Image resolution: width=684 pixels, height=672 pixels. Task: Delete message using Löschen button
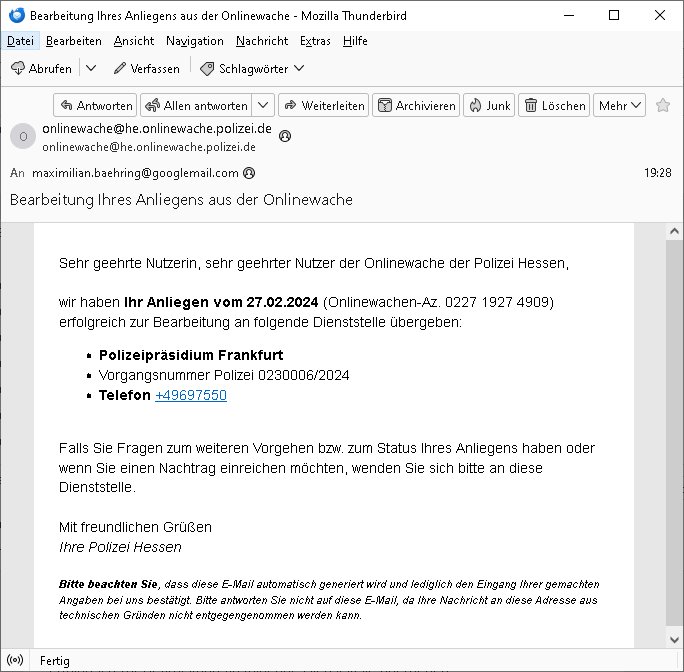[x=554, y=105]
